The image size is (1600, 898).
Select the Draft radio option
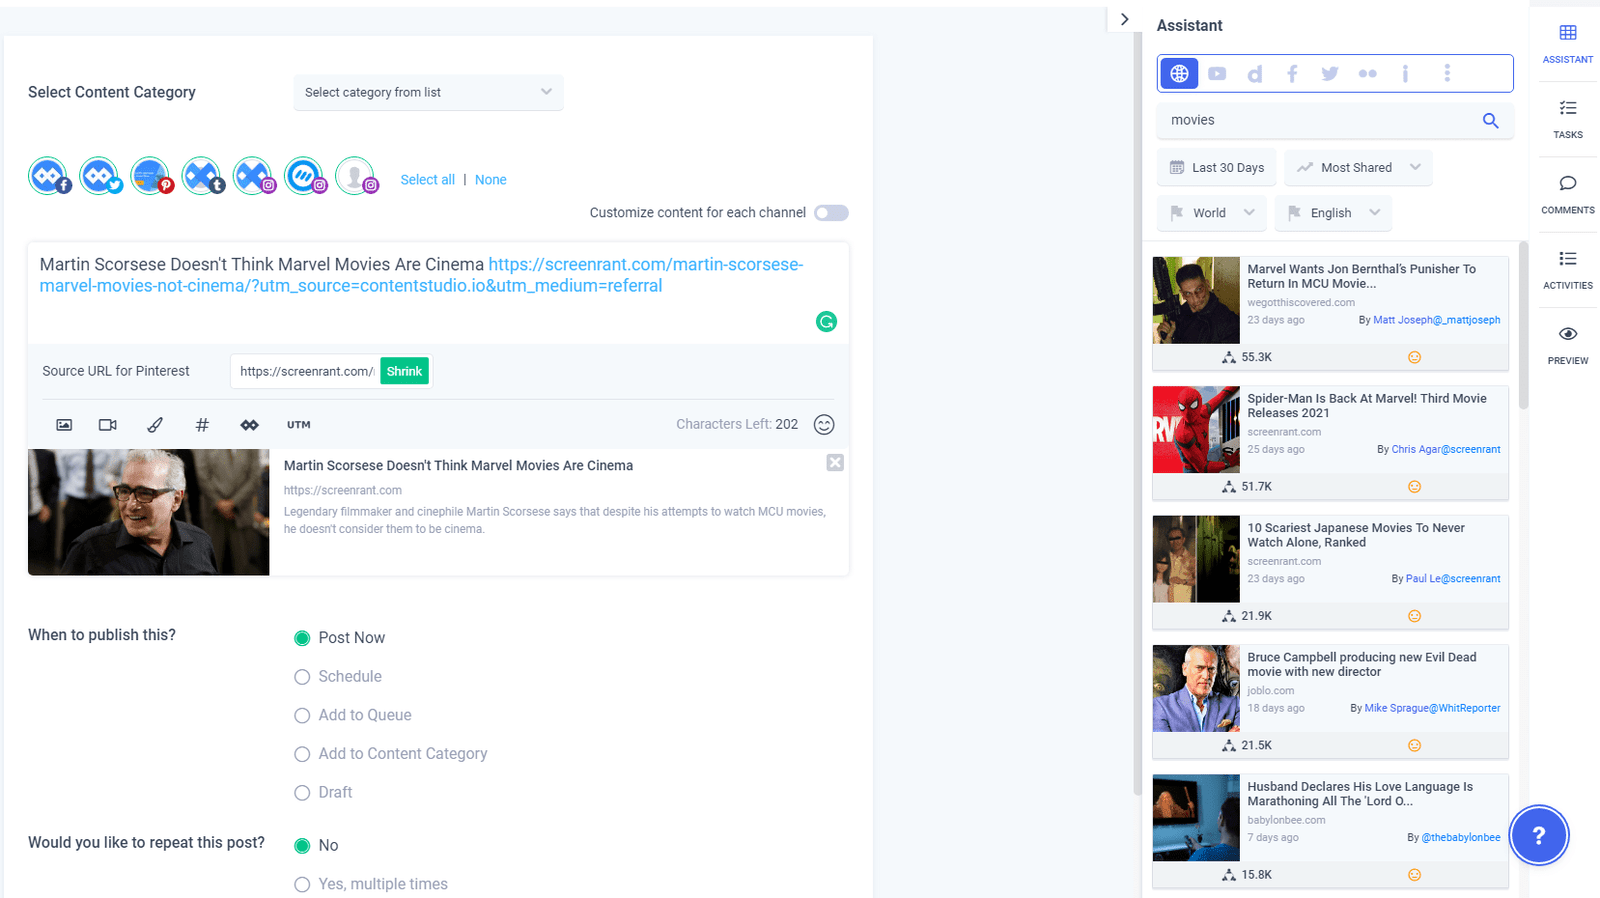[x=302, y=793]
